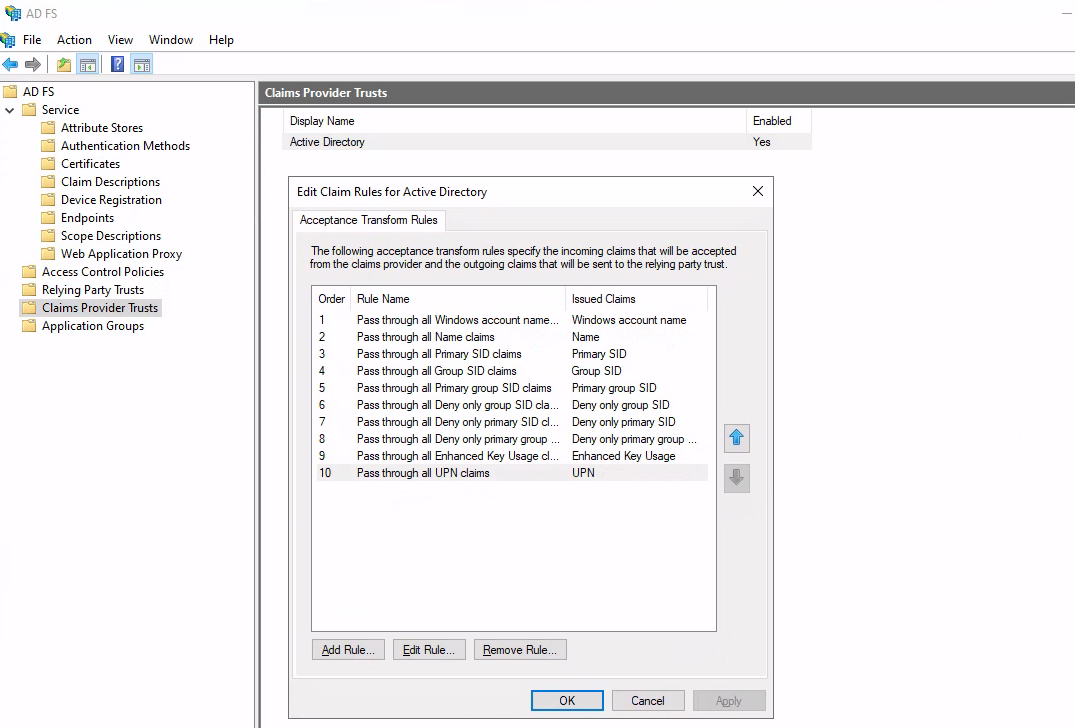The image size is (1075, 728).
Task: Click the Endpoints folder icon
Action: click(x=48, y=218)
